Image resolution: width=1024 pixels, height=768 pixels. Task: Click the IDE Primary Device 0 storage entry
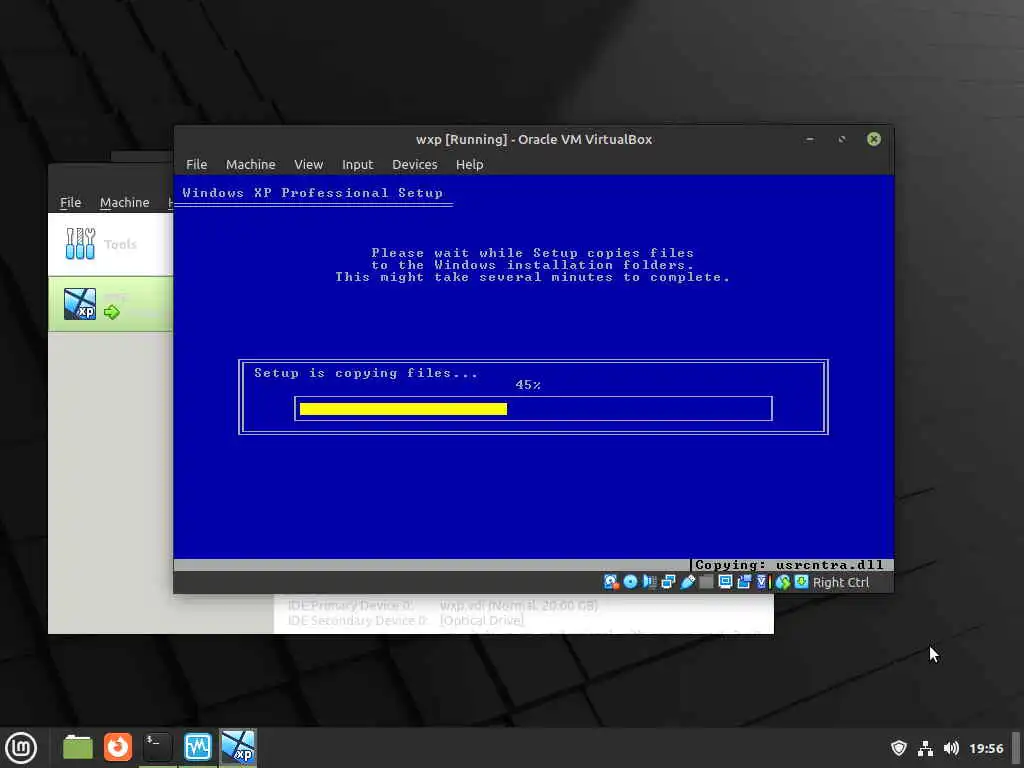coord(443,605)
